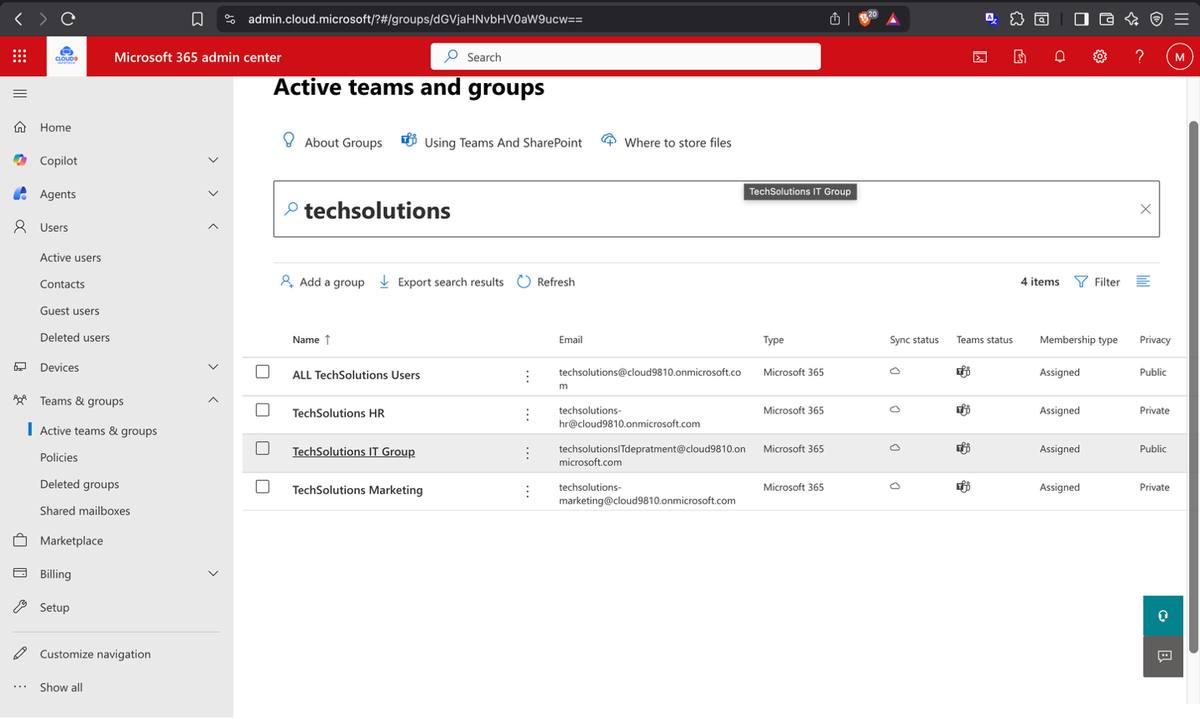The width and height of the screenshot is (1200, 719).
Task: Collapse navigation with the hamburger menu icon
Action: pos(20,94)
